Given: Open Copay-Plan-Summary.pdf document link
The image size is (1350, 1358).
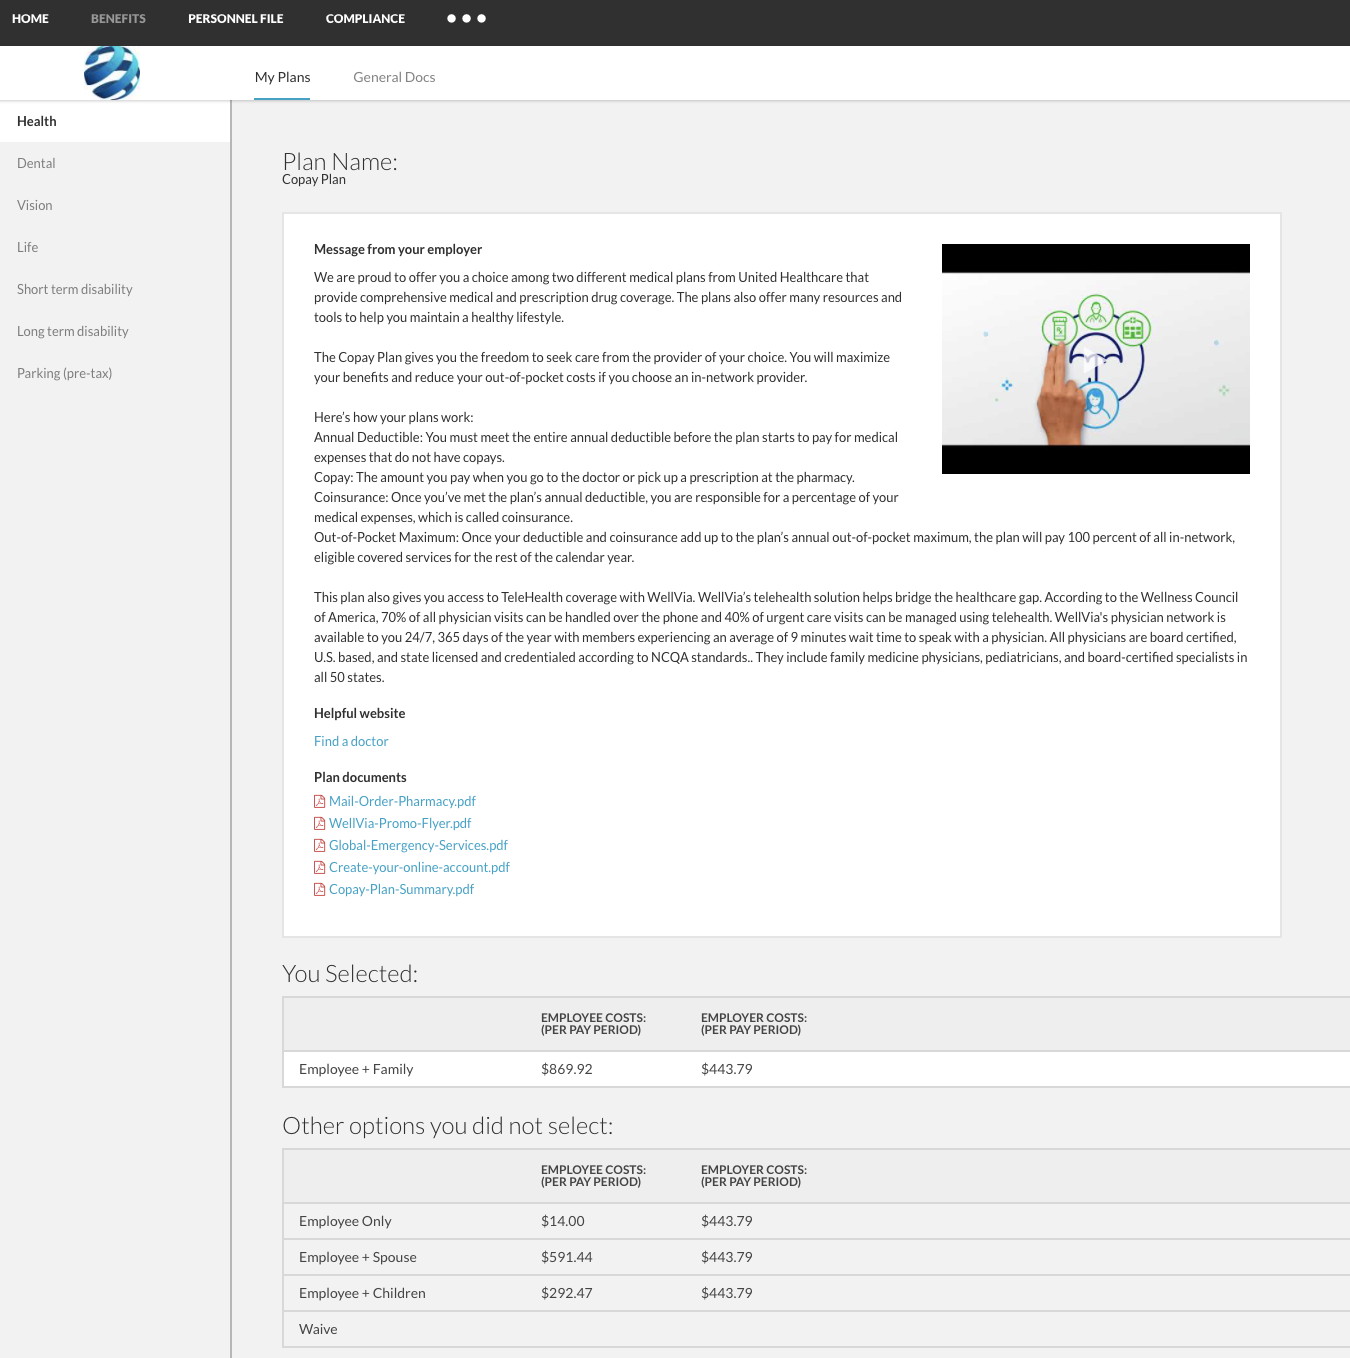Looking at the screenshot, I should point(401,889).
